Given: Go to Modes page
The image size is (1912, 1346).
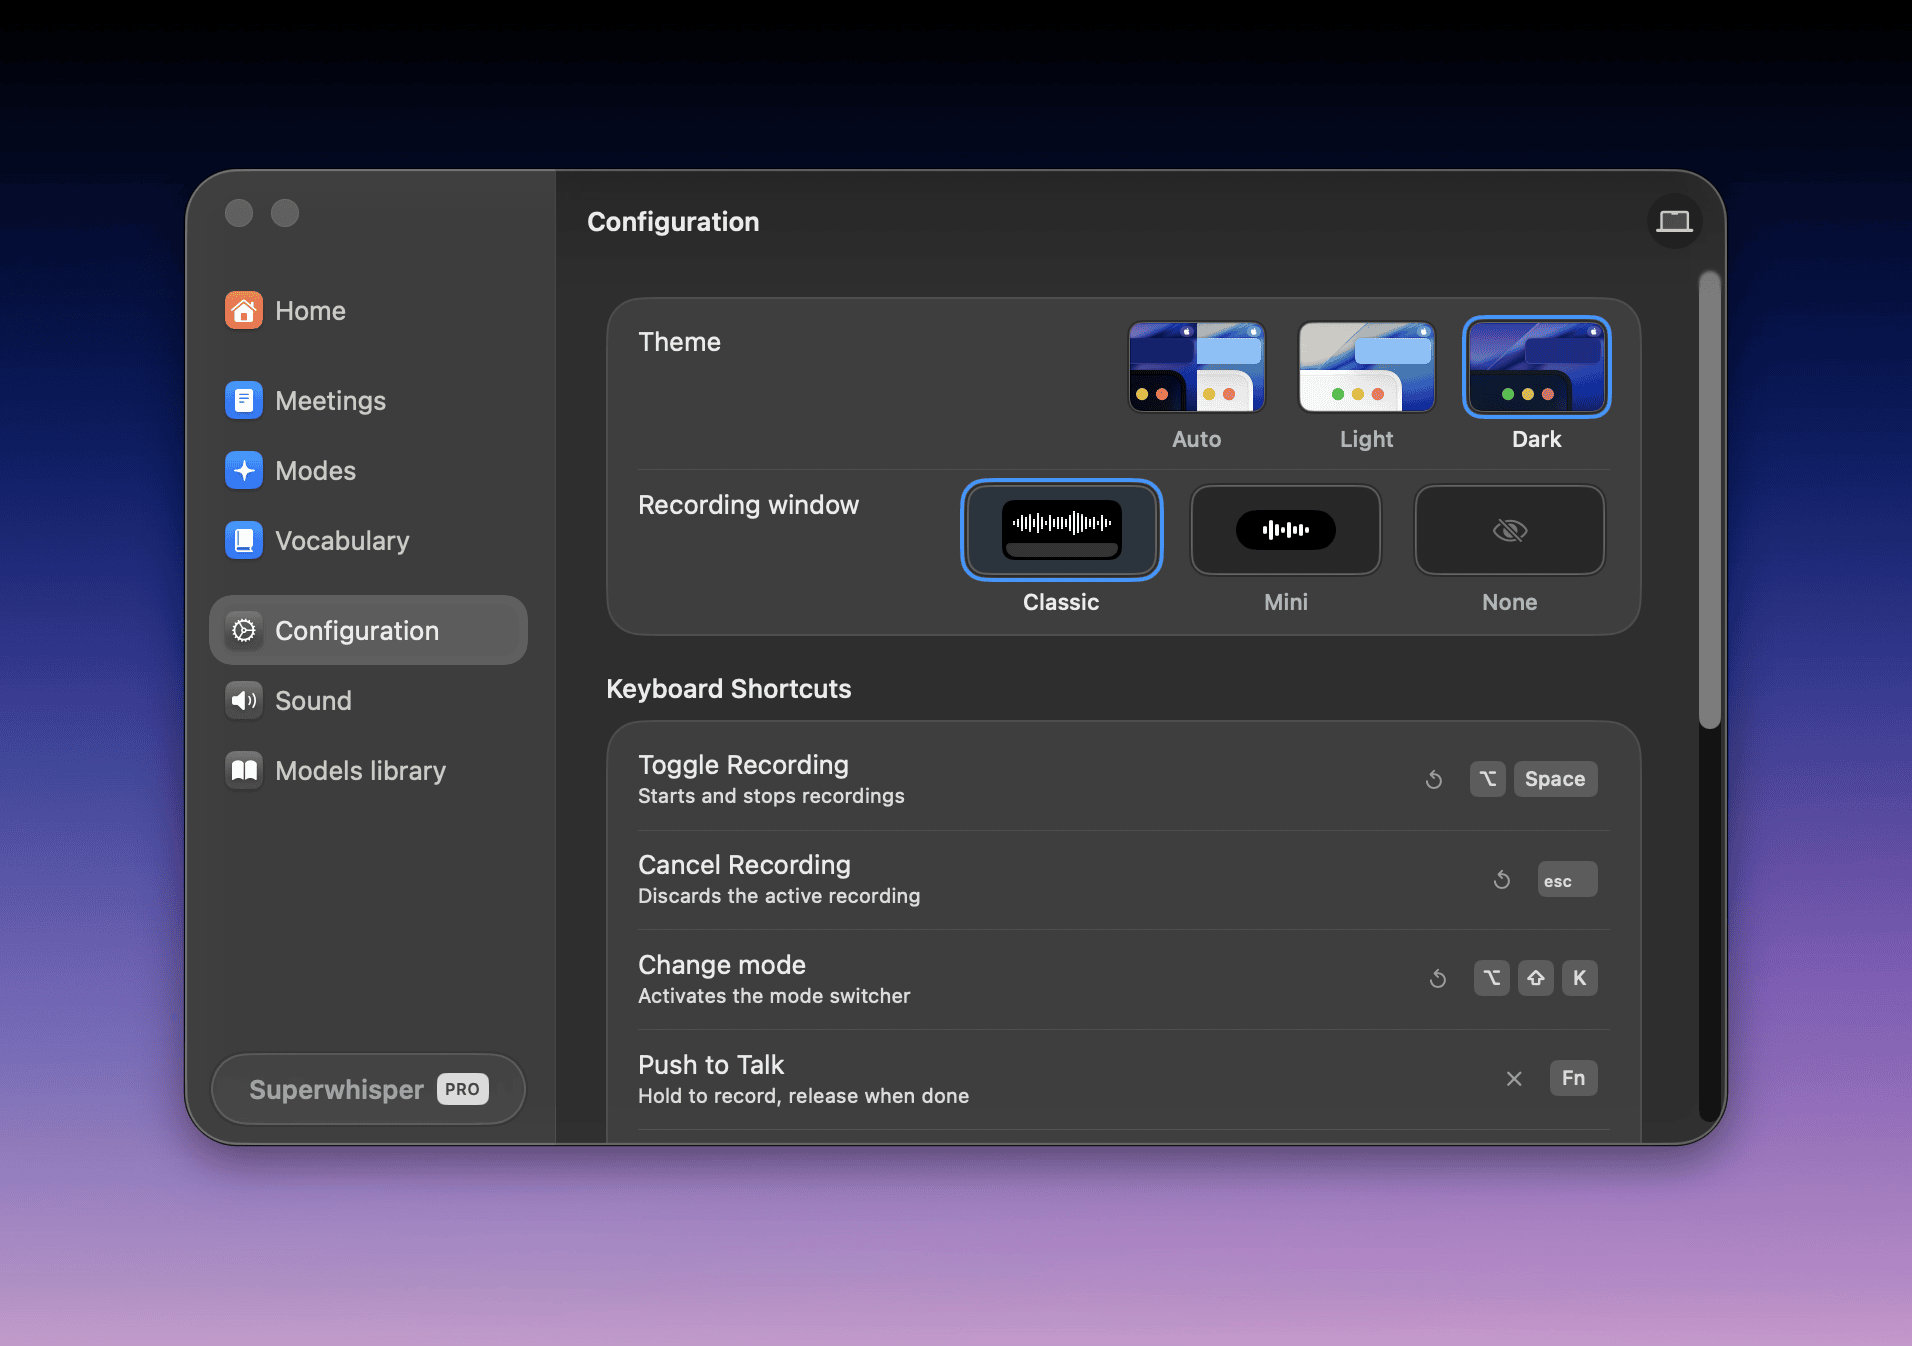Looking at the screenshot, I should 368,471.
